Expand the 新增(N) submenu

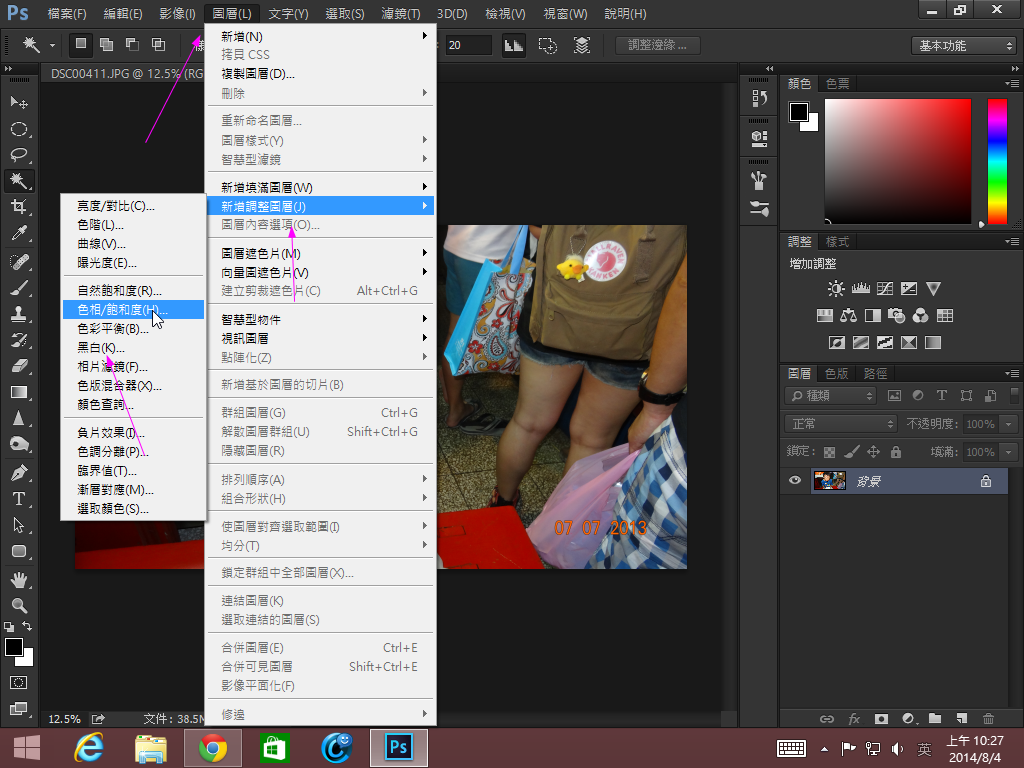(321, 37)
